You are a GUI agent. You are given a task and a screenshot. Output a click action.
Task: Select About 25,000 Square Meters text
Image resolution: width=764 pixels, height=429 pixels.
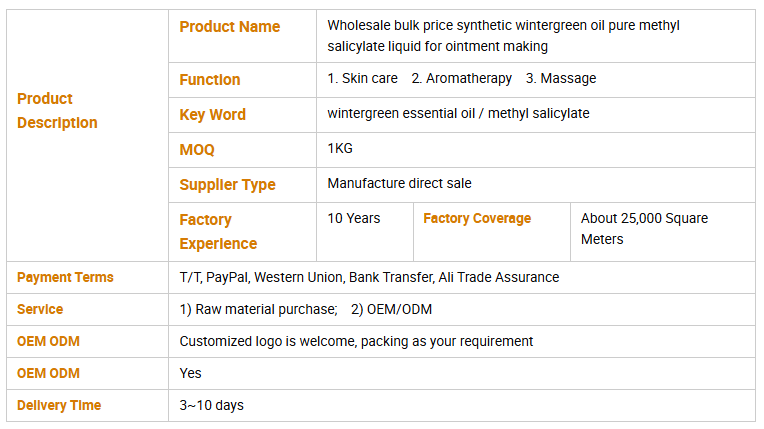click(x=644, y=229)
